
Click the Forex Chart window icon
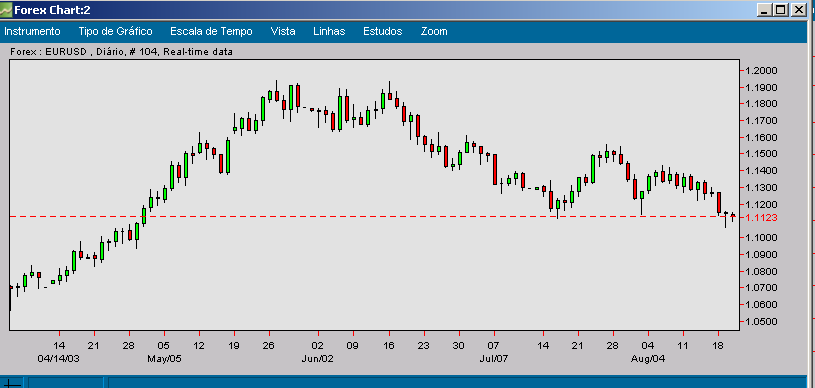pyautogui.click(x=6, y=9)
